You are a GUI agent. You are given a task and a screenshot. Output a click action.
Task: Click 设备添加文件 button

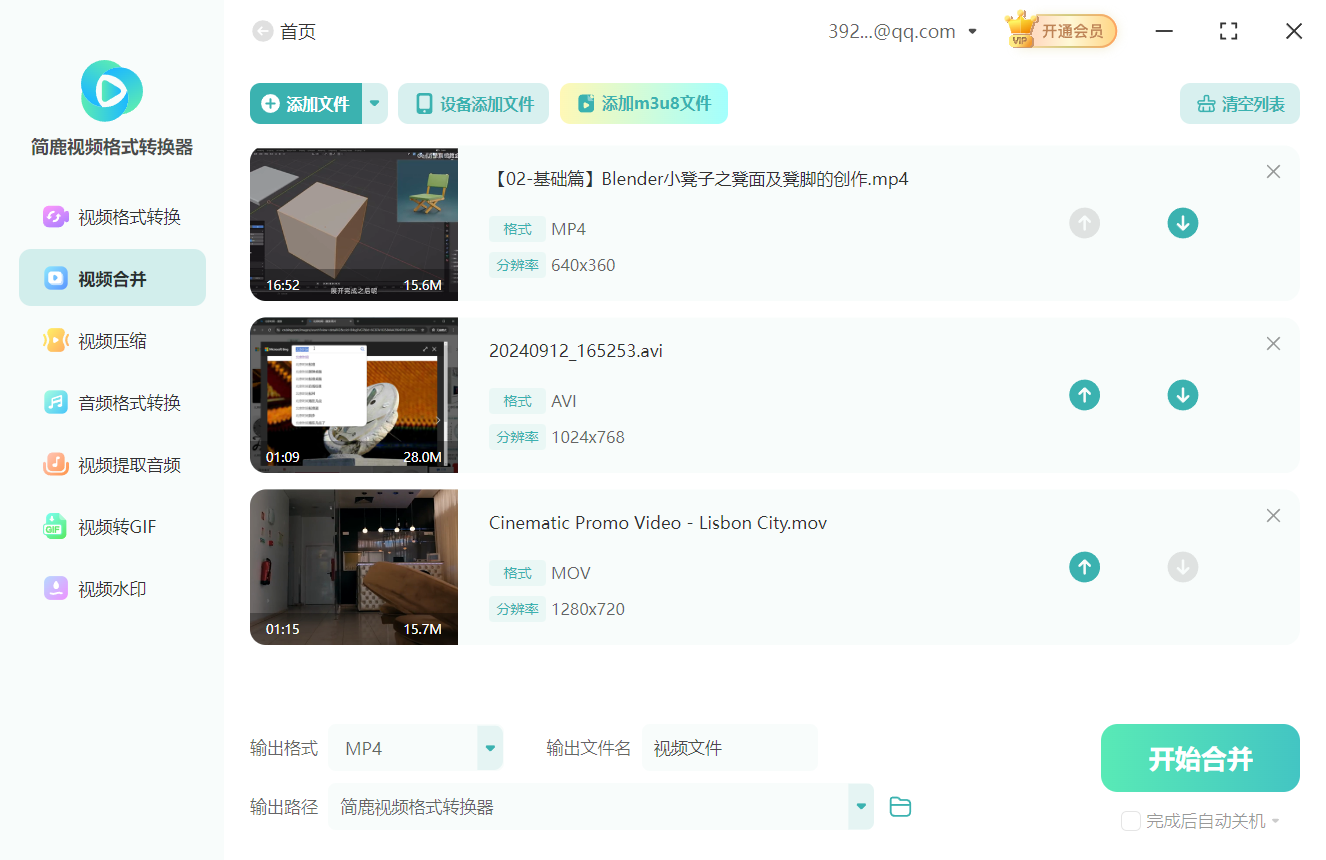pos(474,104)
